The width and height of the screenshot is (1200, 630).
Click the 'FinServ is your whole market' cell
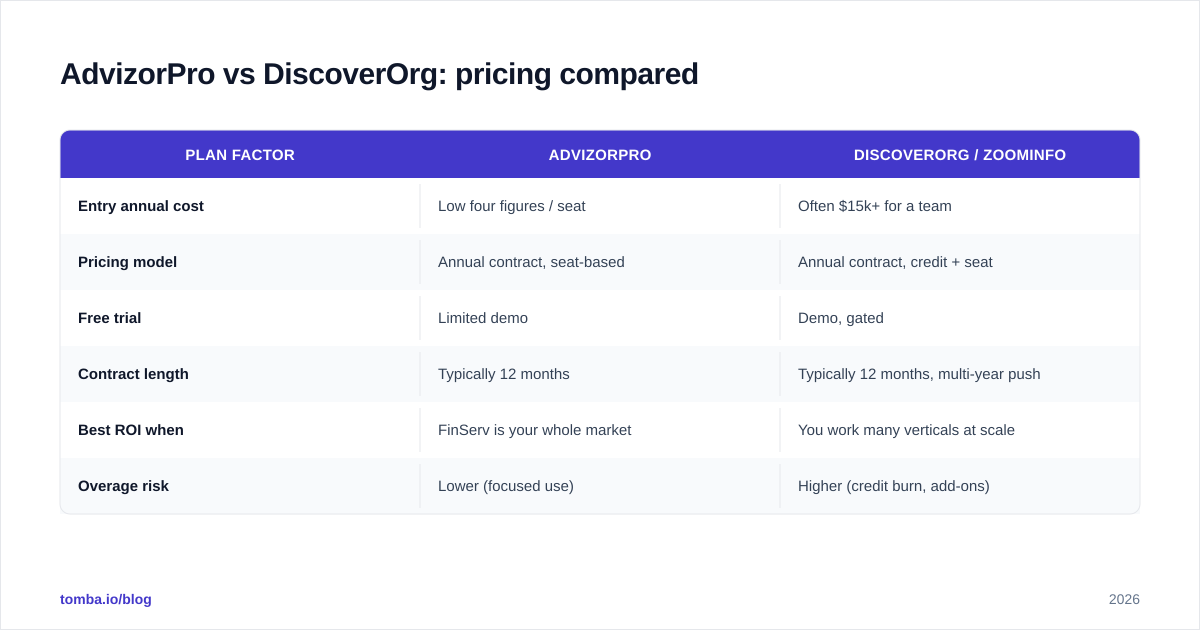600,430
